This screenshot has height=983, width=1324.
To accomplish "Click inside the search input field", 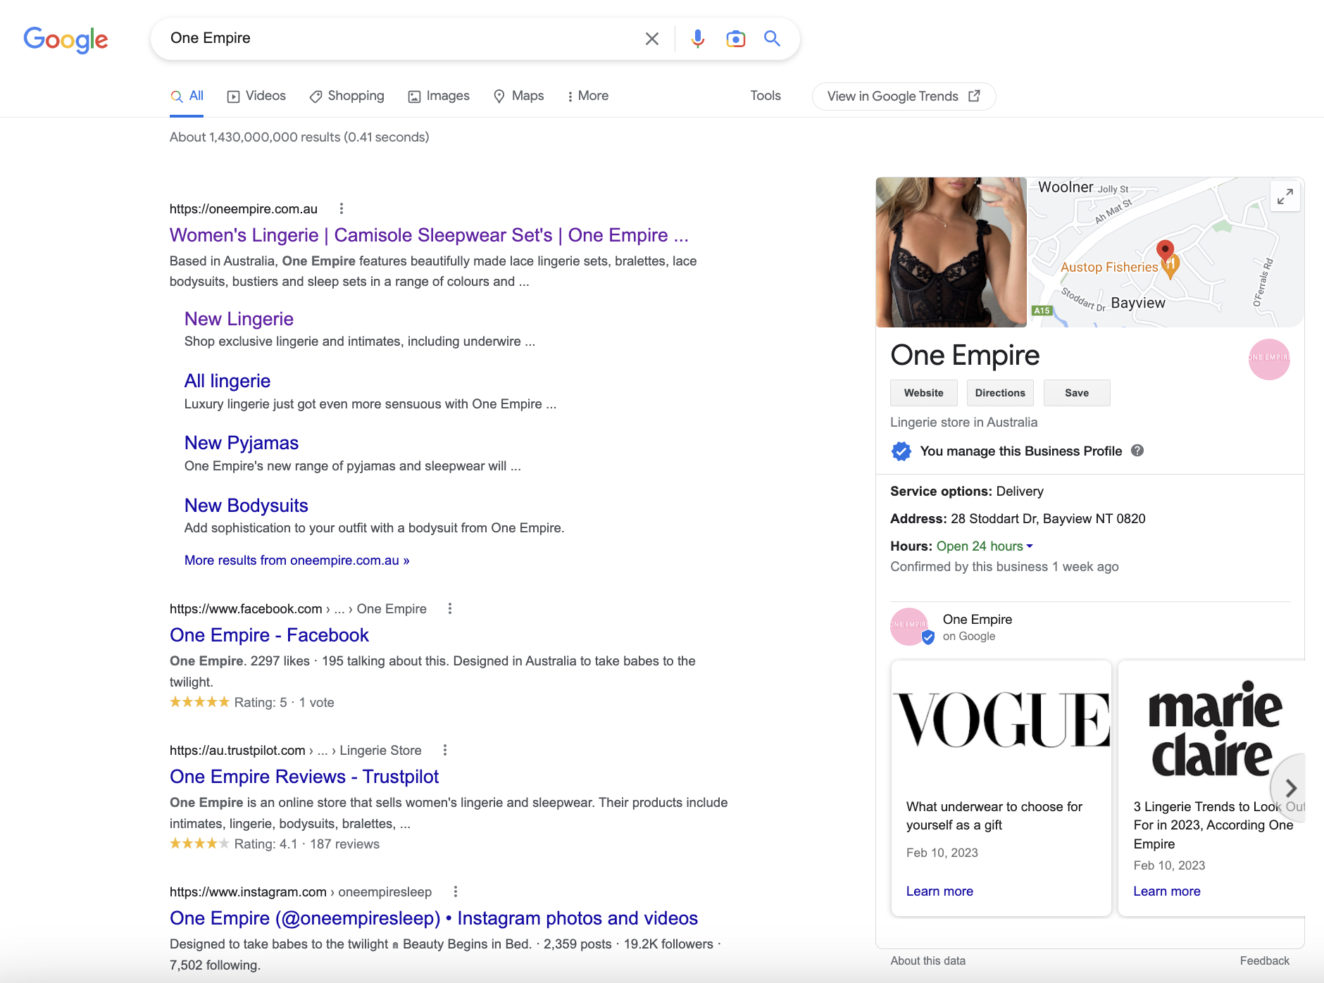I will (x=400, y=38).
